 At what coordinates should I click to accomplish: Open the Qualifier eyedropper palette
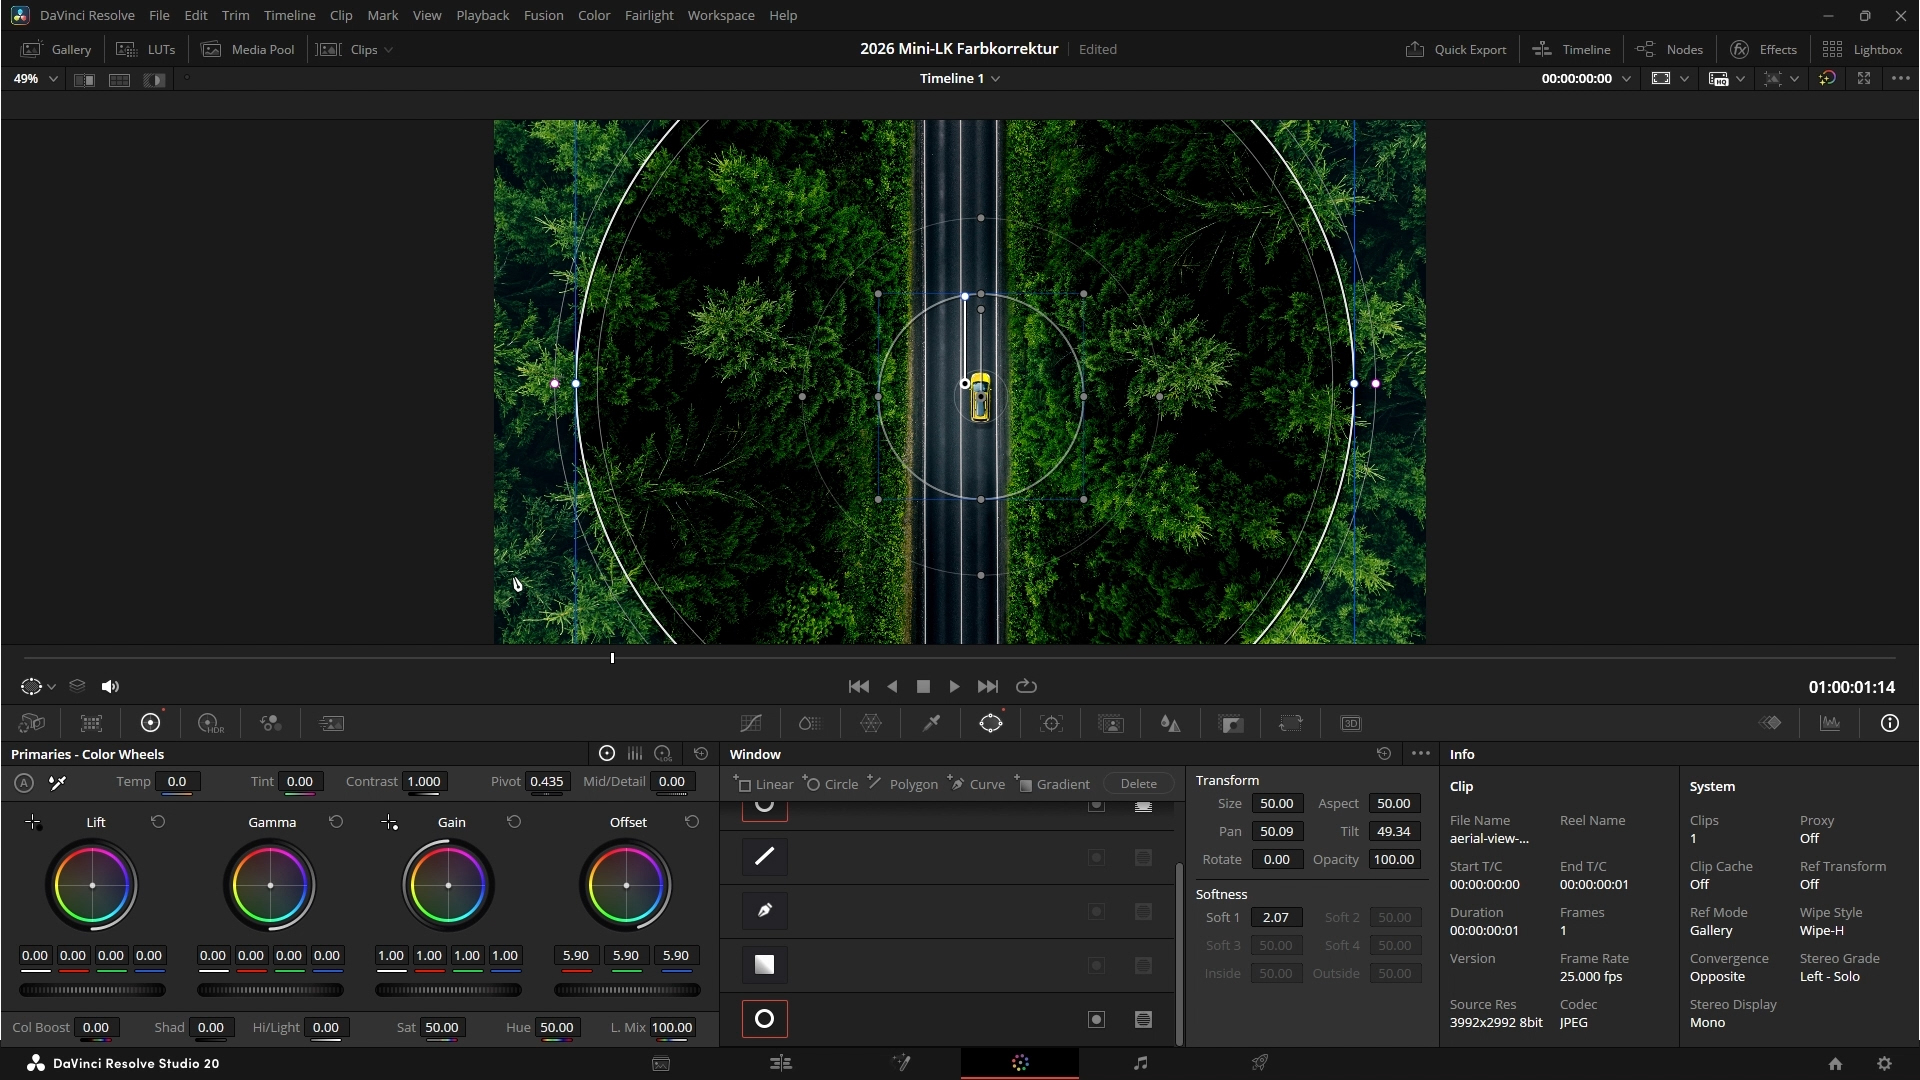pyautogui.click(x=931, y=723)
